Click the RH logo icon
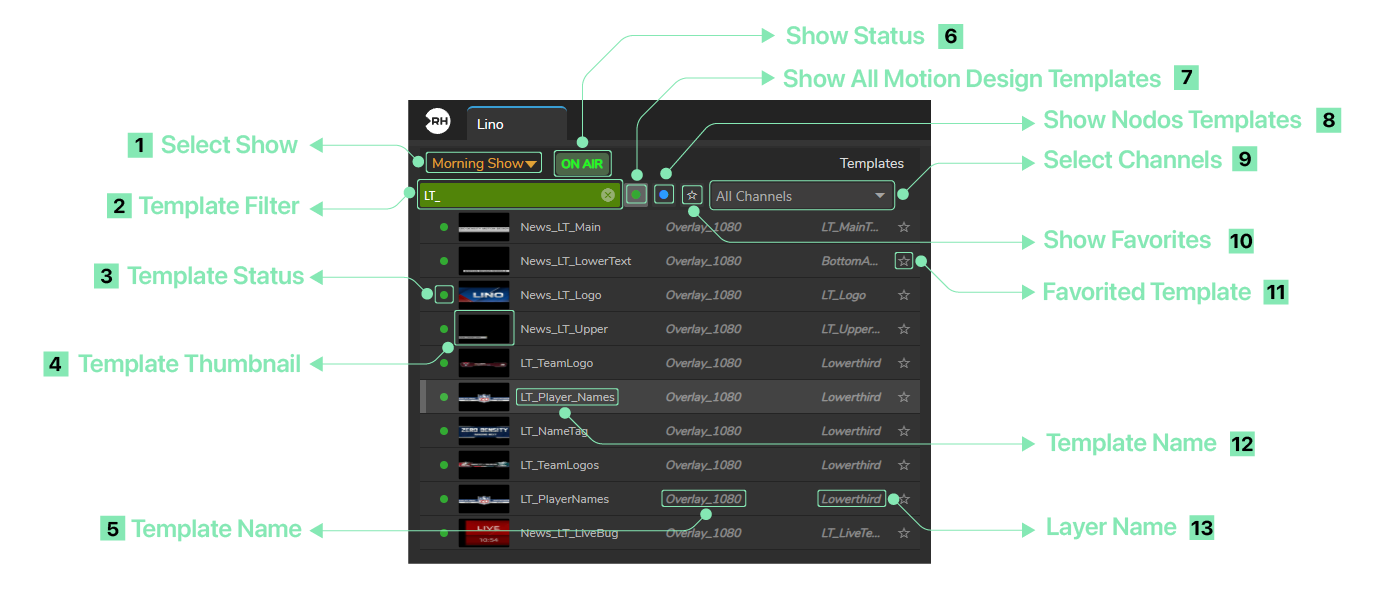Image resolution: width=1375 pixels, height=601 pixels. pyautogui.click(x=437, y=122)
